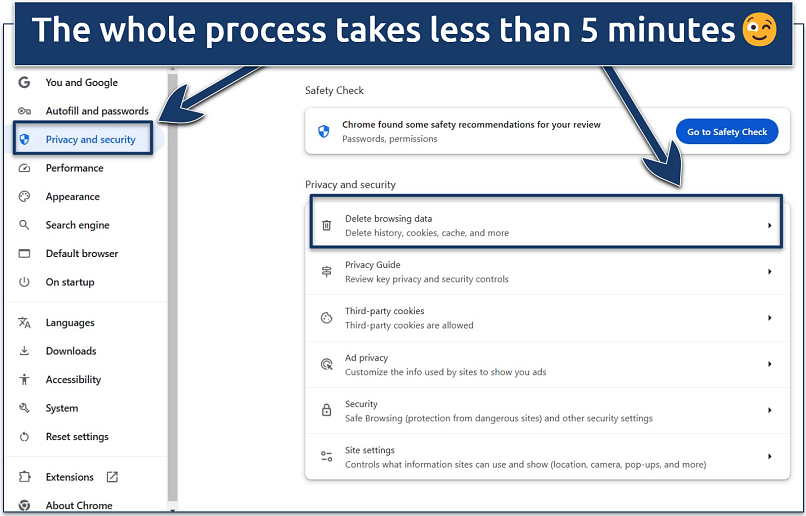Click the Google G icon in sidebar
Screen dimensions: 806x516
pyautogui.click(x=24, y=82)
